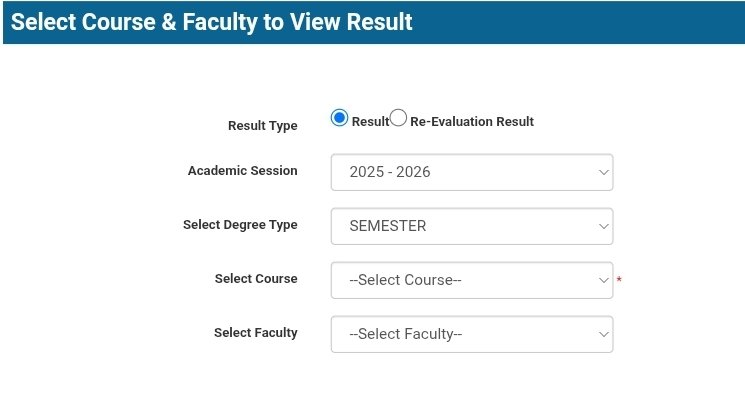Click the 'Result' option label text
This screenshot has height=413, width=745.
[370, 122]
